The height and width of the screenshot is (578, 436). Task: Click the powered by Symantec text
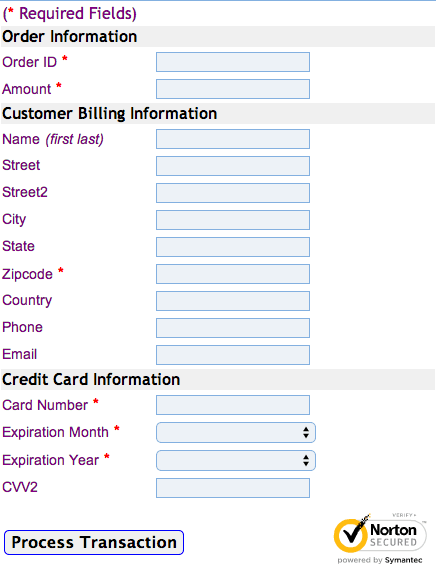[x=380, y=560]
